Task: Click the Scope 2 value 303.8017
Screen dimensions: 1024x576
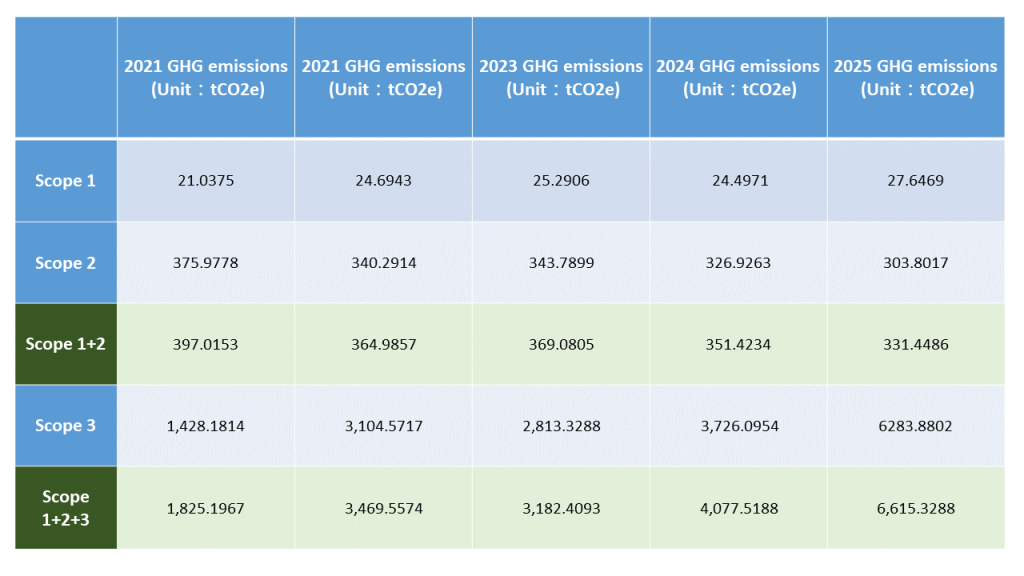Action: 915,263
